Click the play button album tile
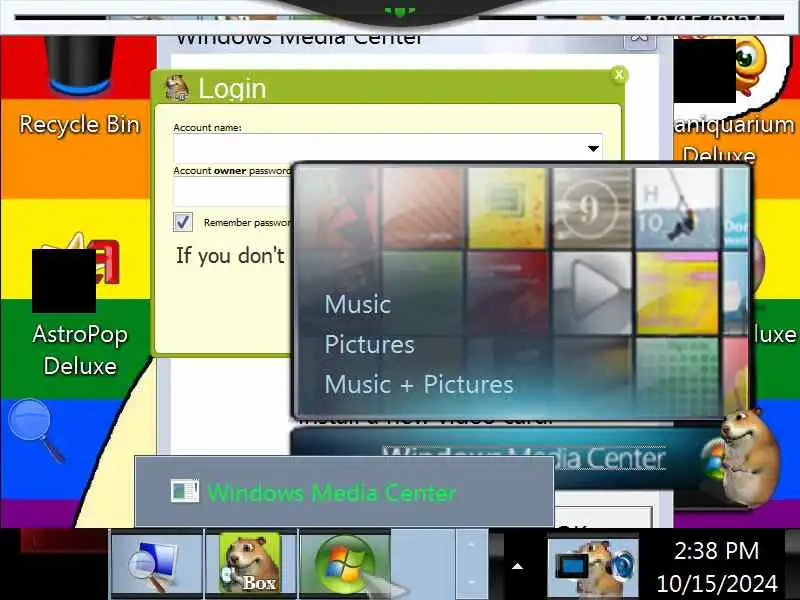 point(592,292)
